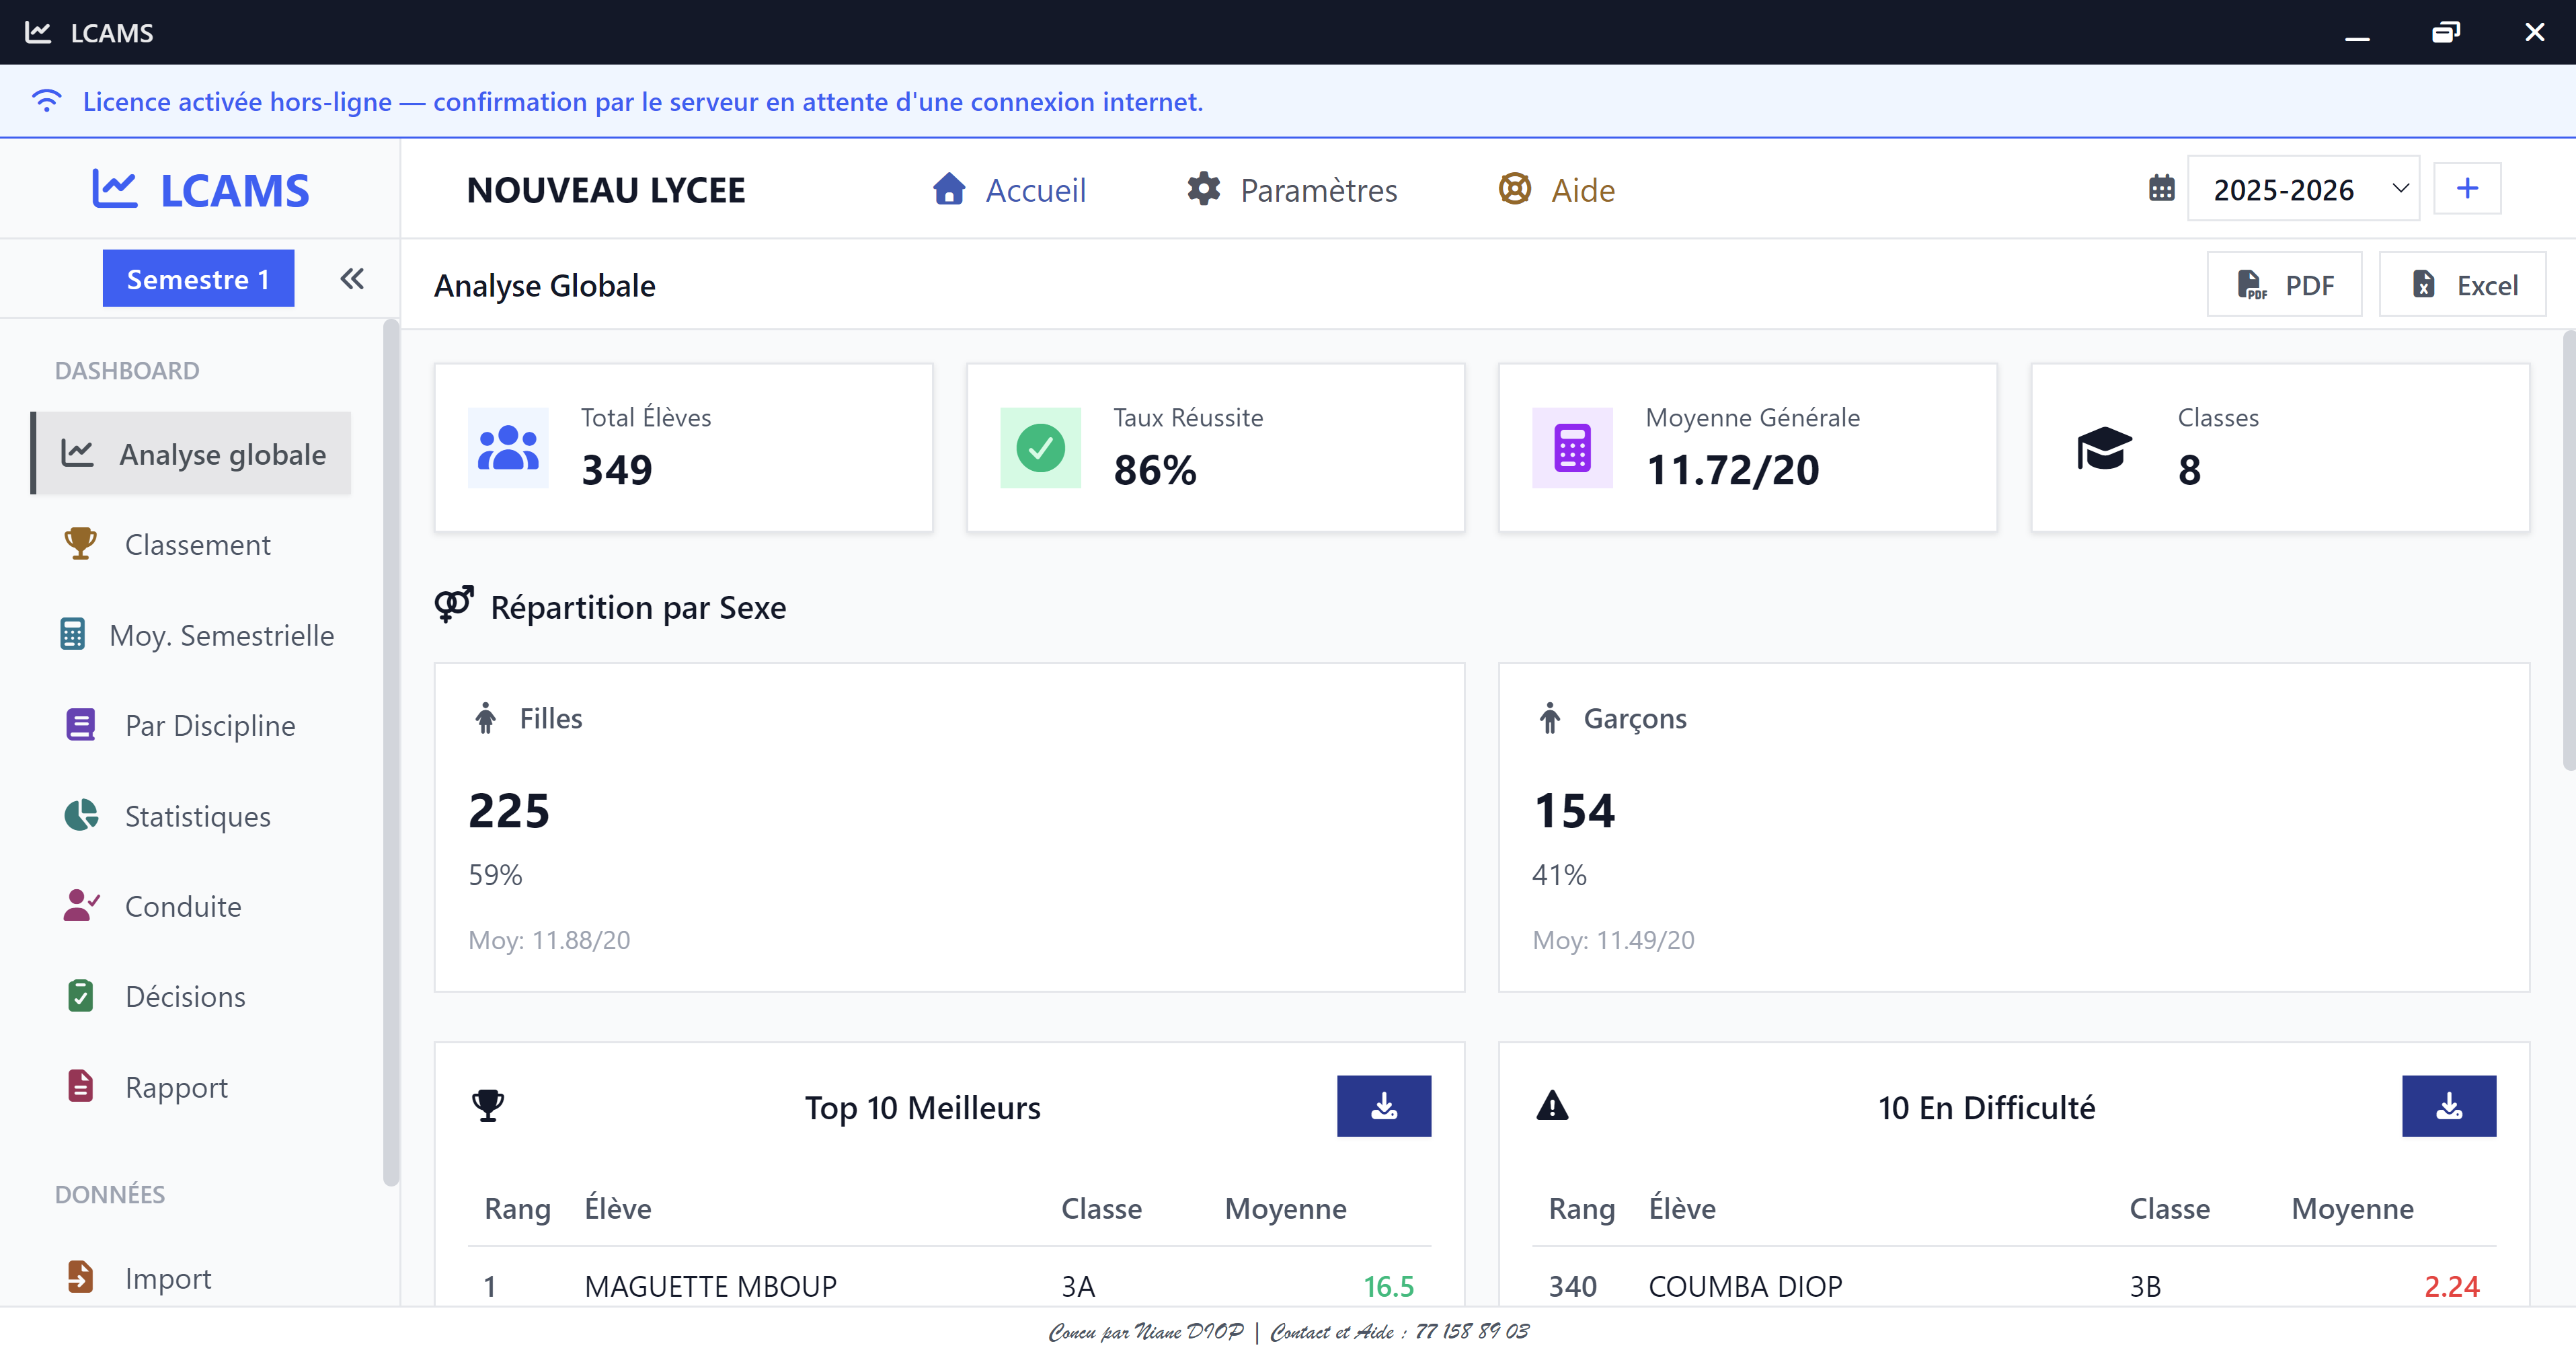The height and width of the screenshot is (1356, 2576).
Task: Click the NOUVEAU LYCEE school name
Action: tap(606, 189)
